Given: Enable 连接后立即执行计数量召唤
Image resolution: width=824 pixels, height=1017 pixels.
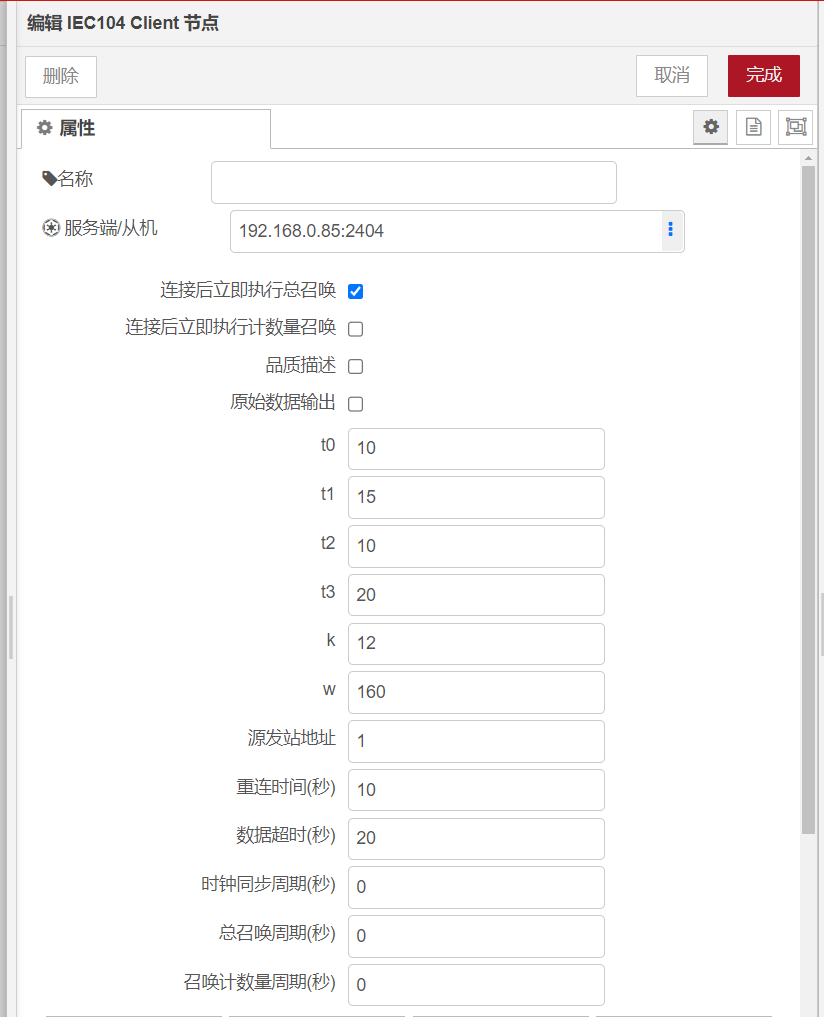Looking at the screenshot, I should point(355,328).
